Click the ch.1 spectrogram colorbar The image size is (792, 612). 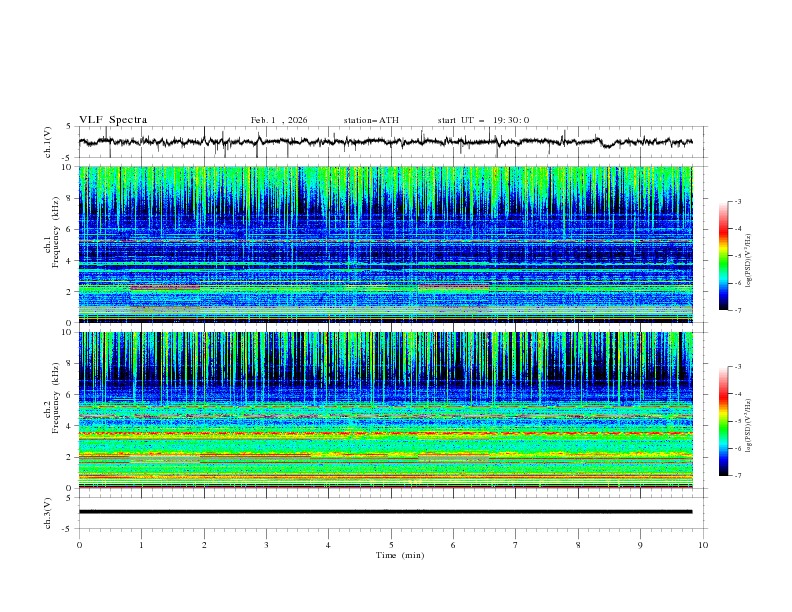coord(723,256)
